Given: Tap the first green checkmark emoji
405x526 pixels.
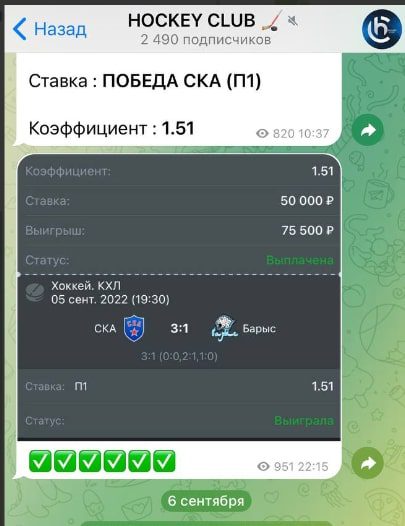Looking at the screenshot, I should 40,461.
